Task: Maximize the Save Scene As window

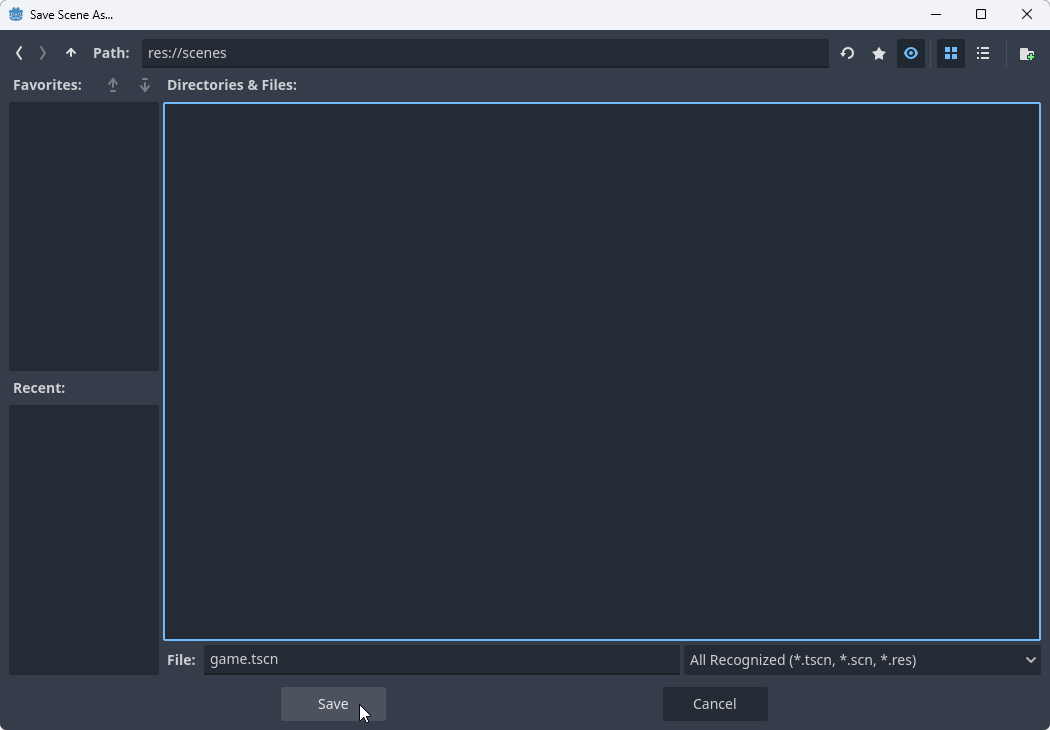Action: pos(981,14)
